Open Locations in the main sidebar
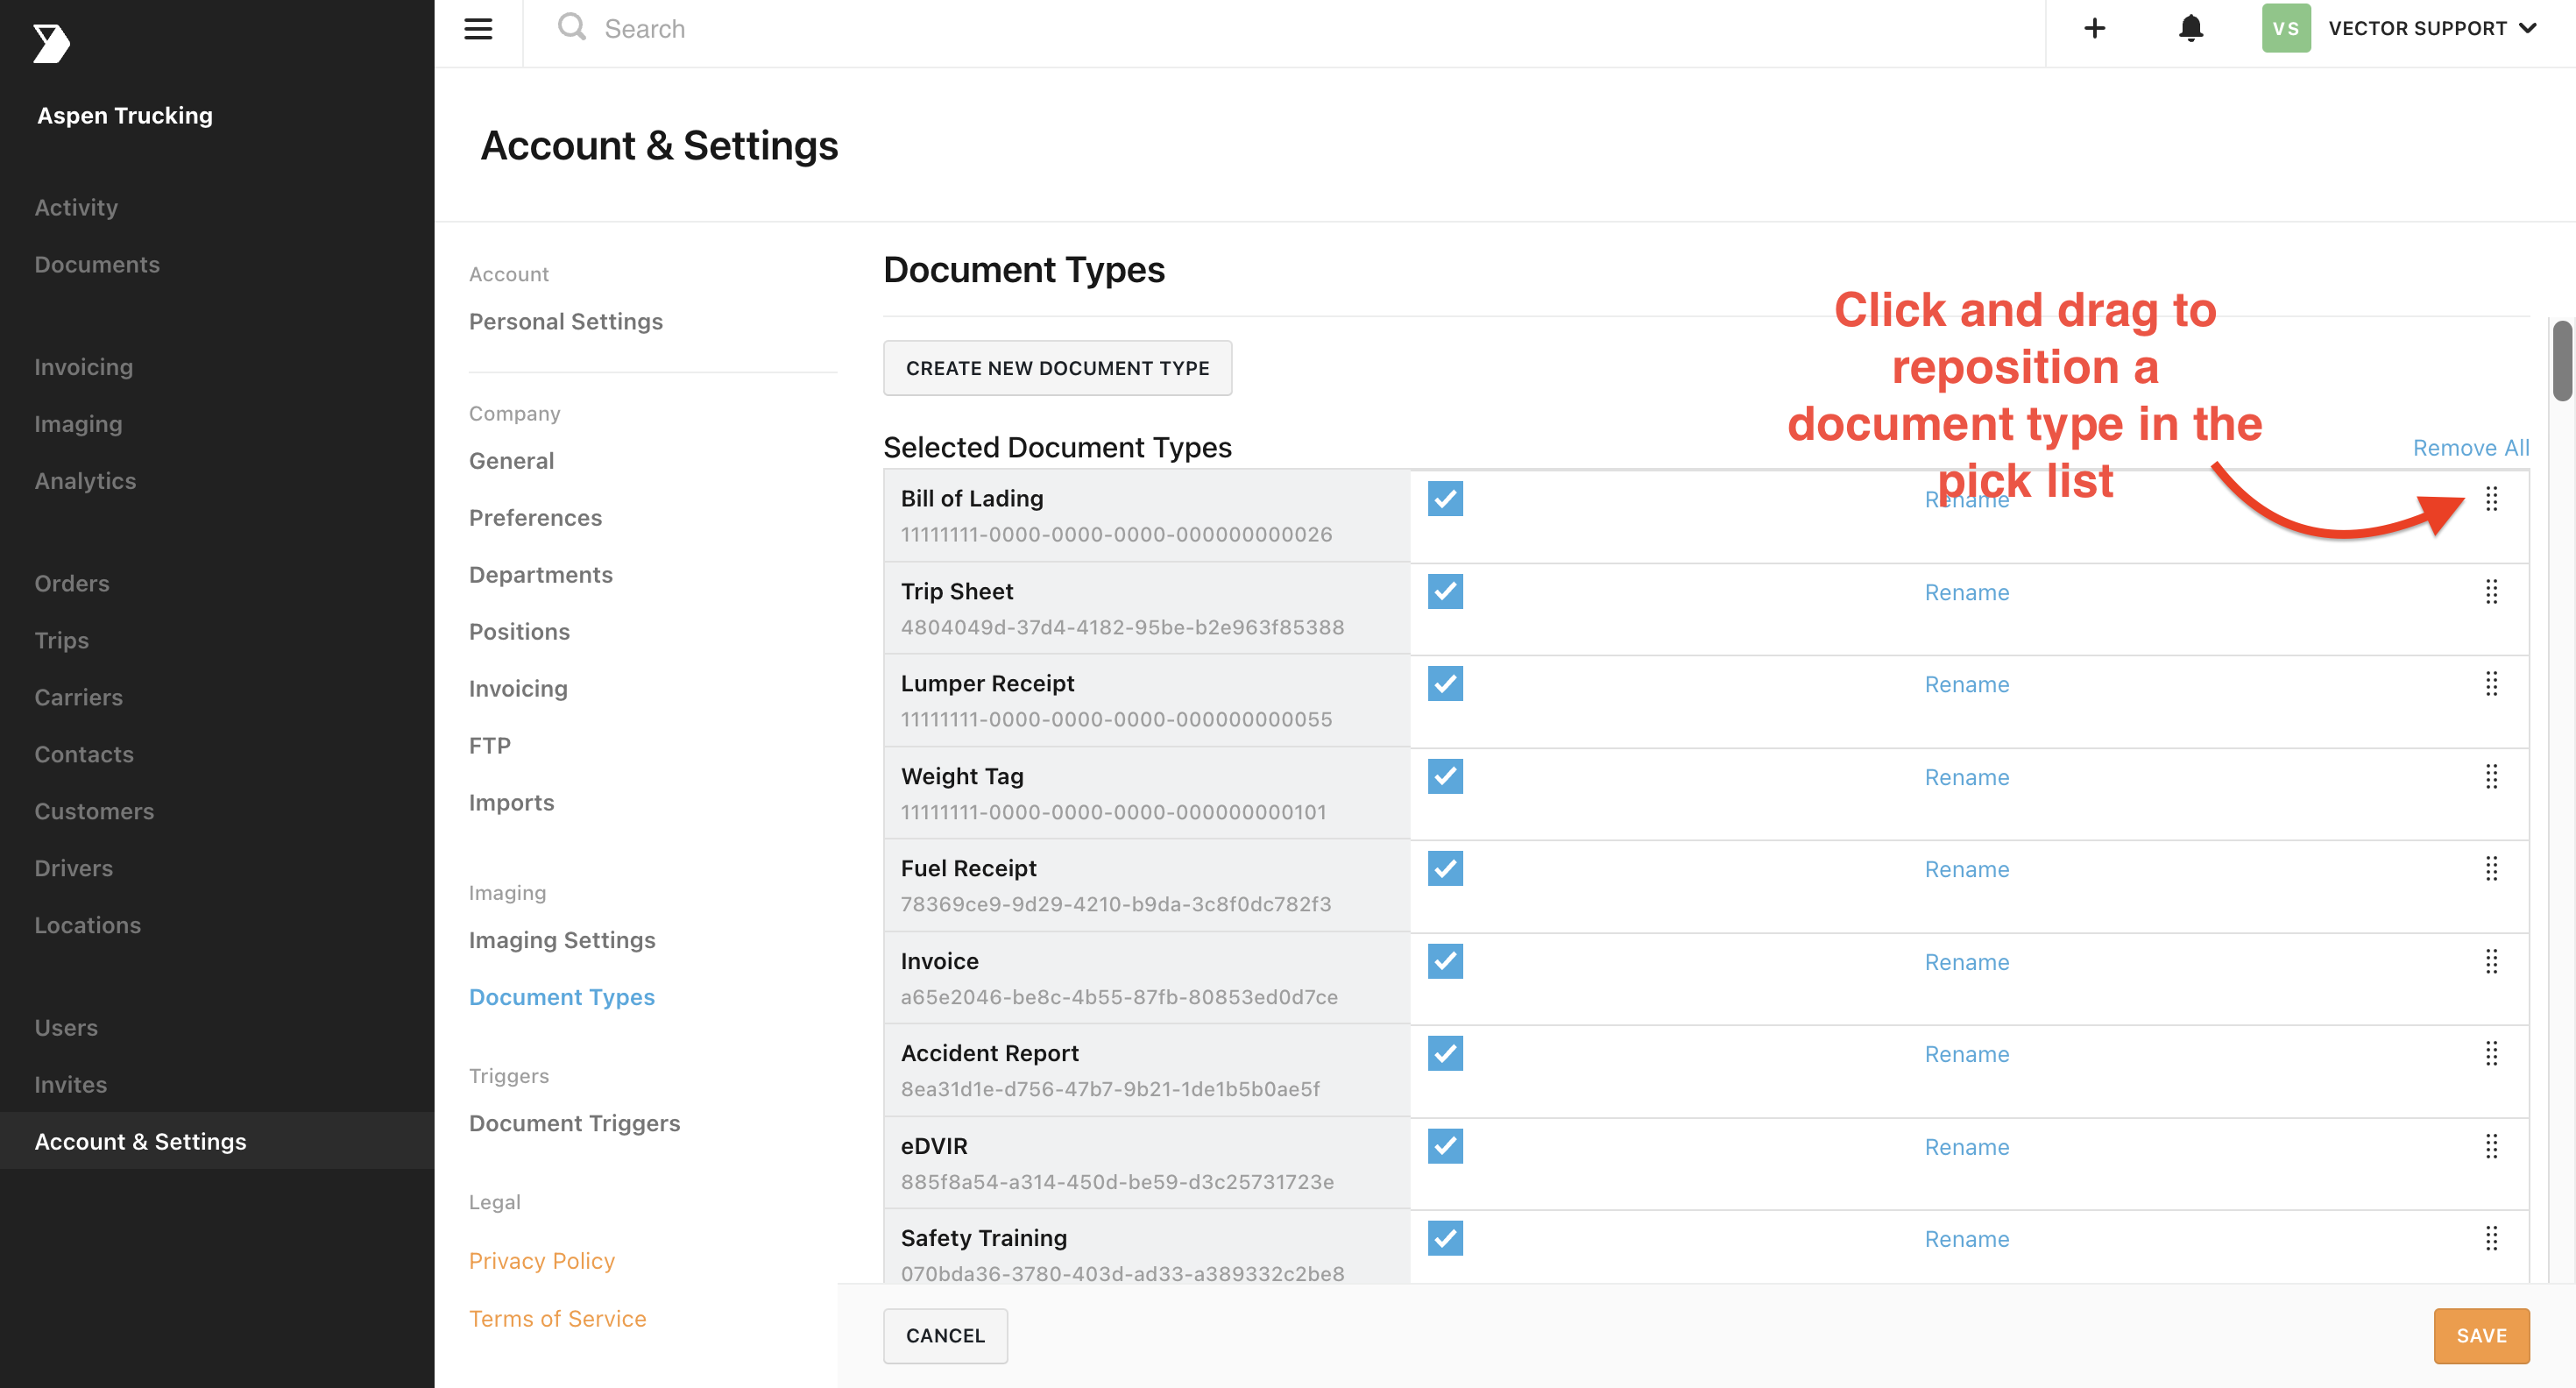 [x=88, y=925]
